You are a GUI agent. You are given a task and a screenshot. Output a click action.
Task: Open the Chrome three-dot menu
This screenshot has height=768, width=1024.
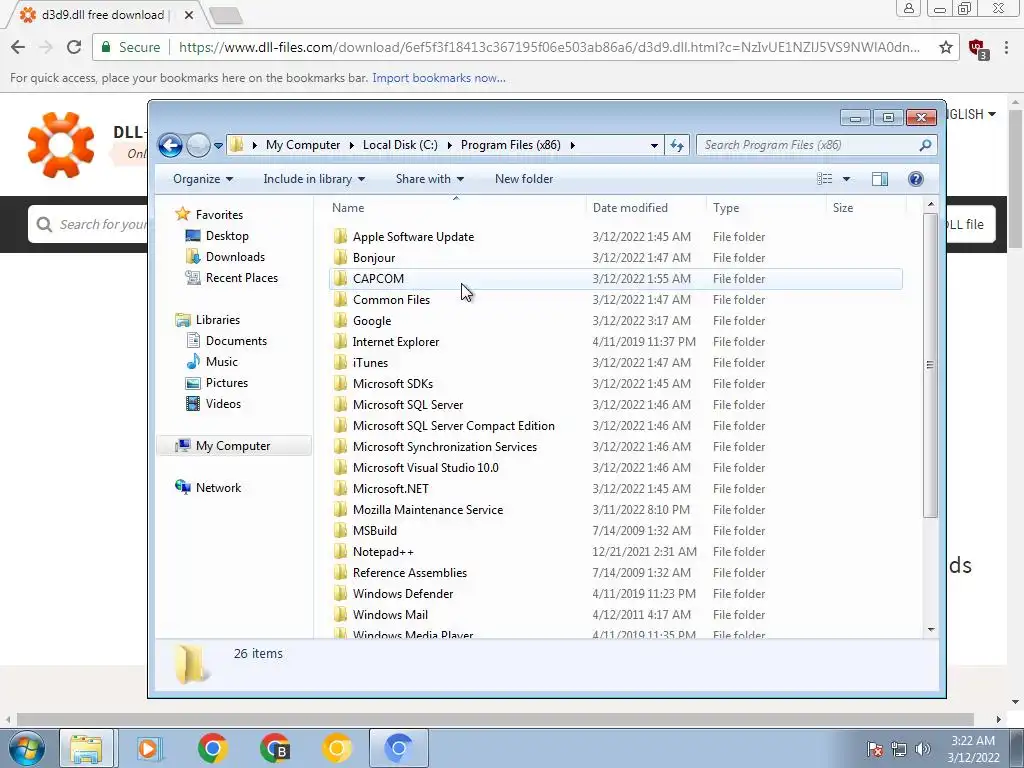(1006, 47)
